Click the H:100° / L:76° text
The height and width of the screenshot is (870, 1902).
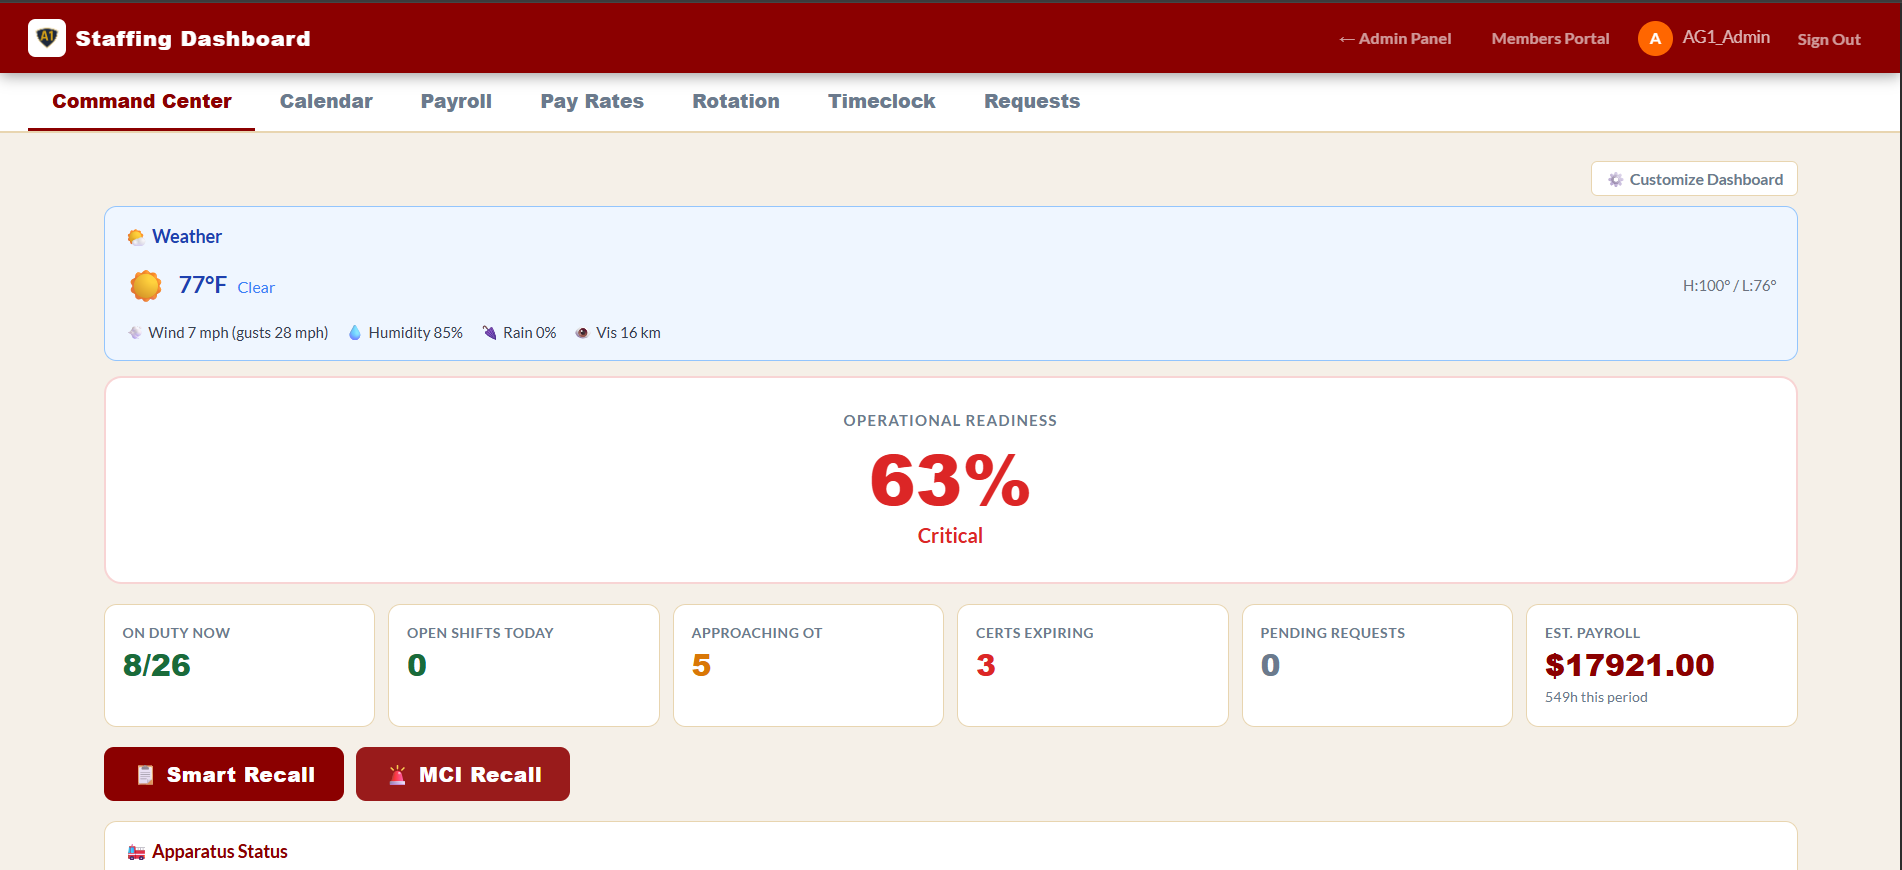click(1729, 286)
